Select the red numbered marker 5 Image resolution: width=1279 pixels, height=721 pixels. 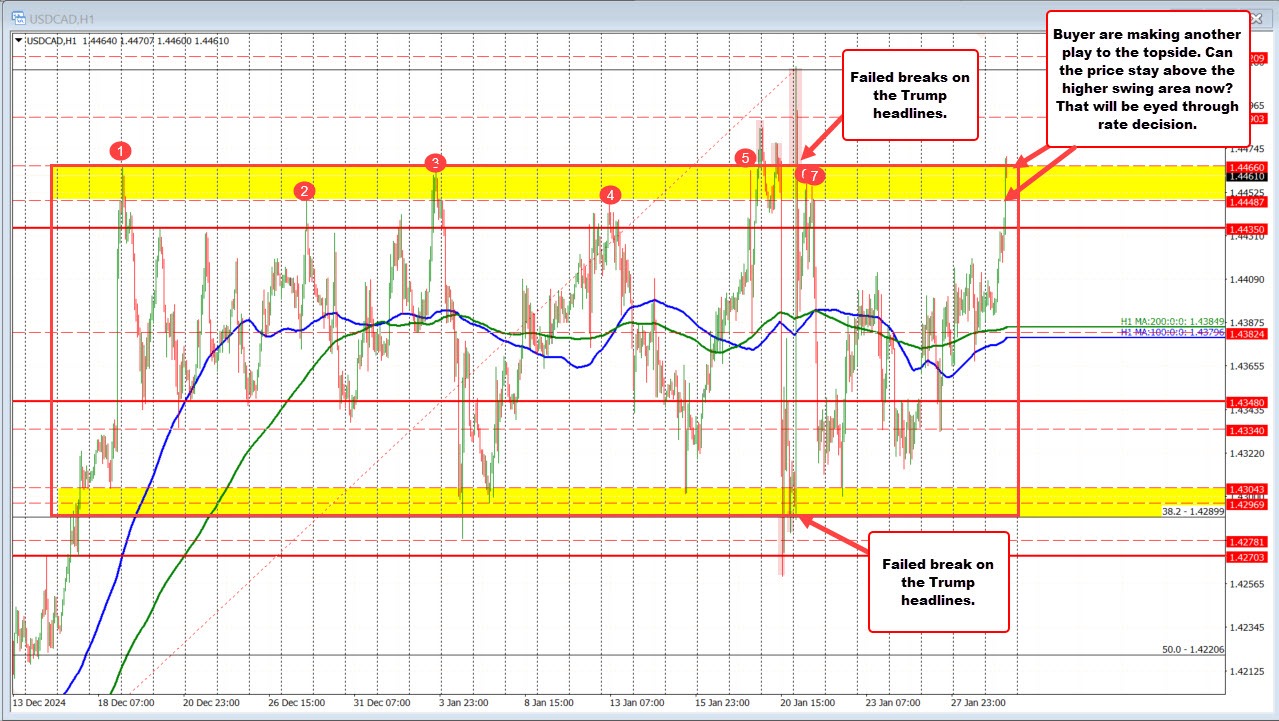[x=745, y=159]
